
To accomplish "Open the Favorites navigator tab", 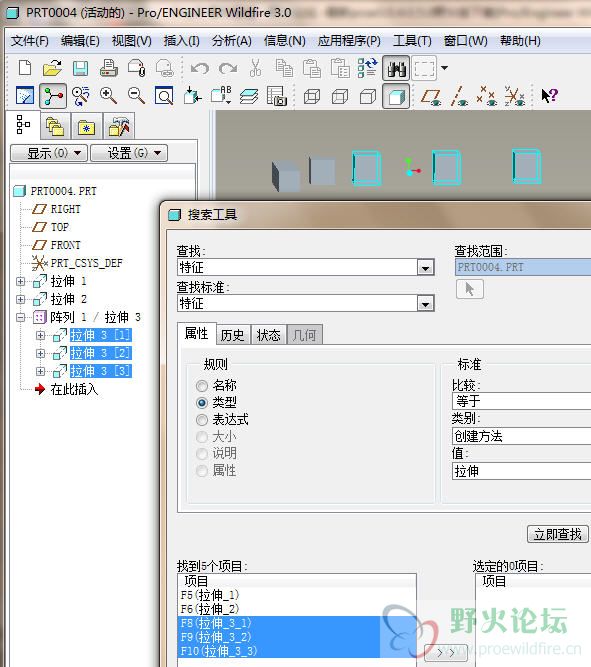I will point(86,126).
